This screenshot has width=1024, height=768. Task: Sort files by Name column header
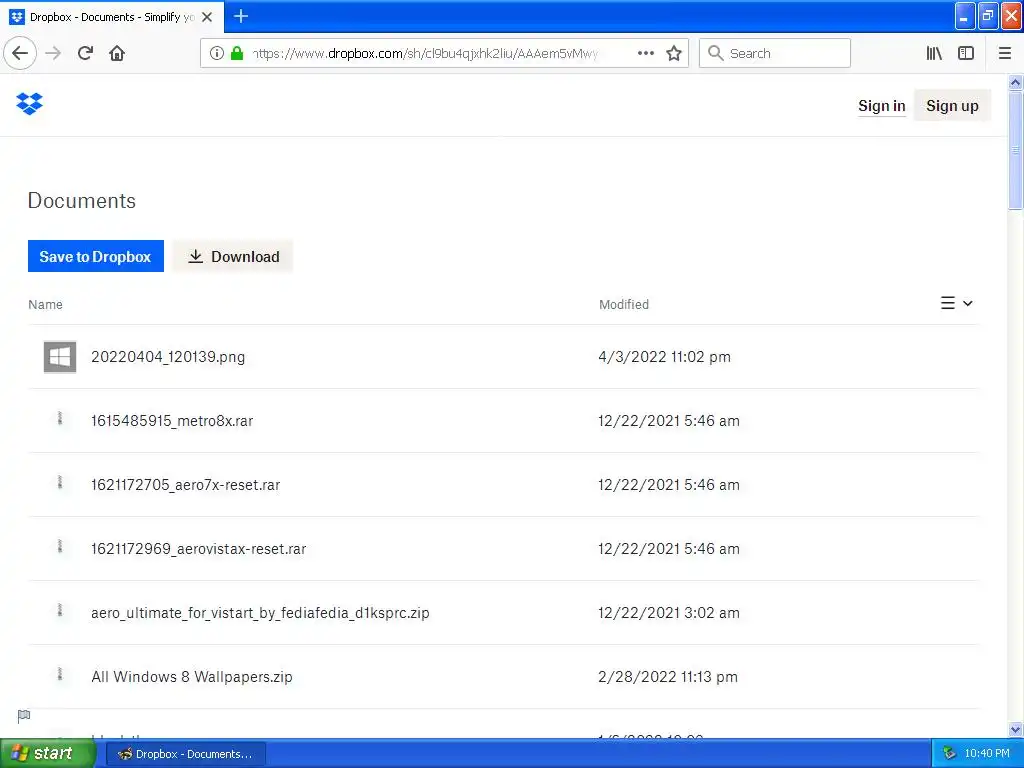(x=45, y=304)
